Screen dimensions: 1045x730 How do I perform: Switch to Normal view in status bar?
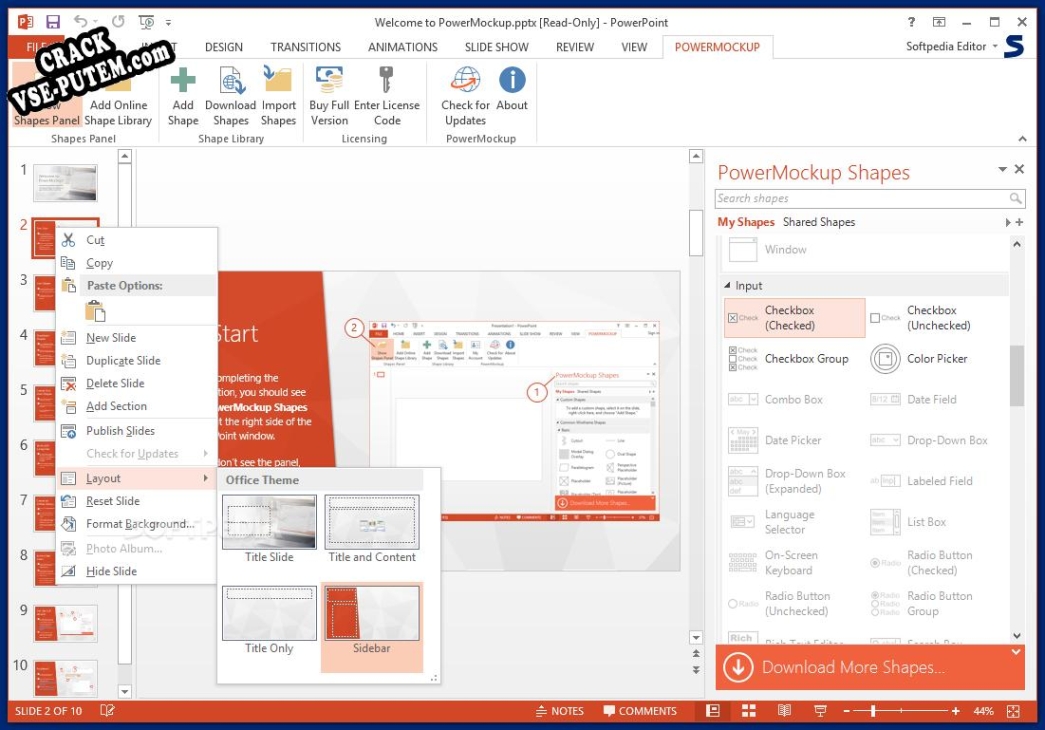tap(712, 711)
